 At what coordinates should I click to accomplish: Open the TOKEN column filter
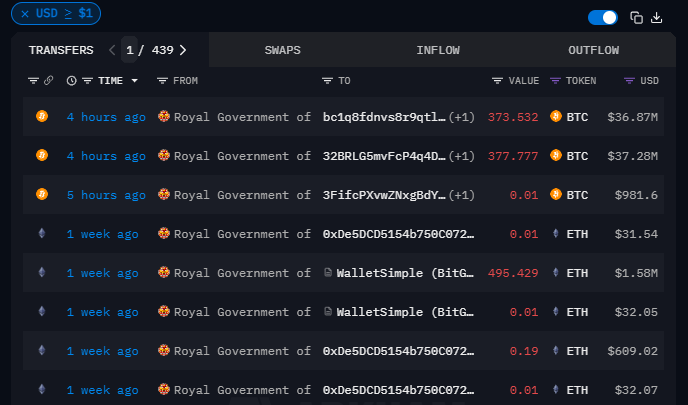point(555,81)
